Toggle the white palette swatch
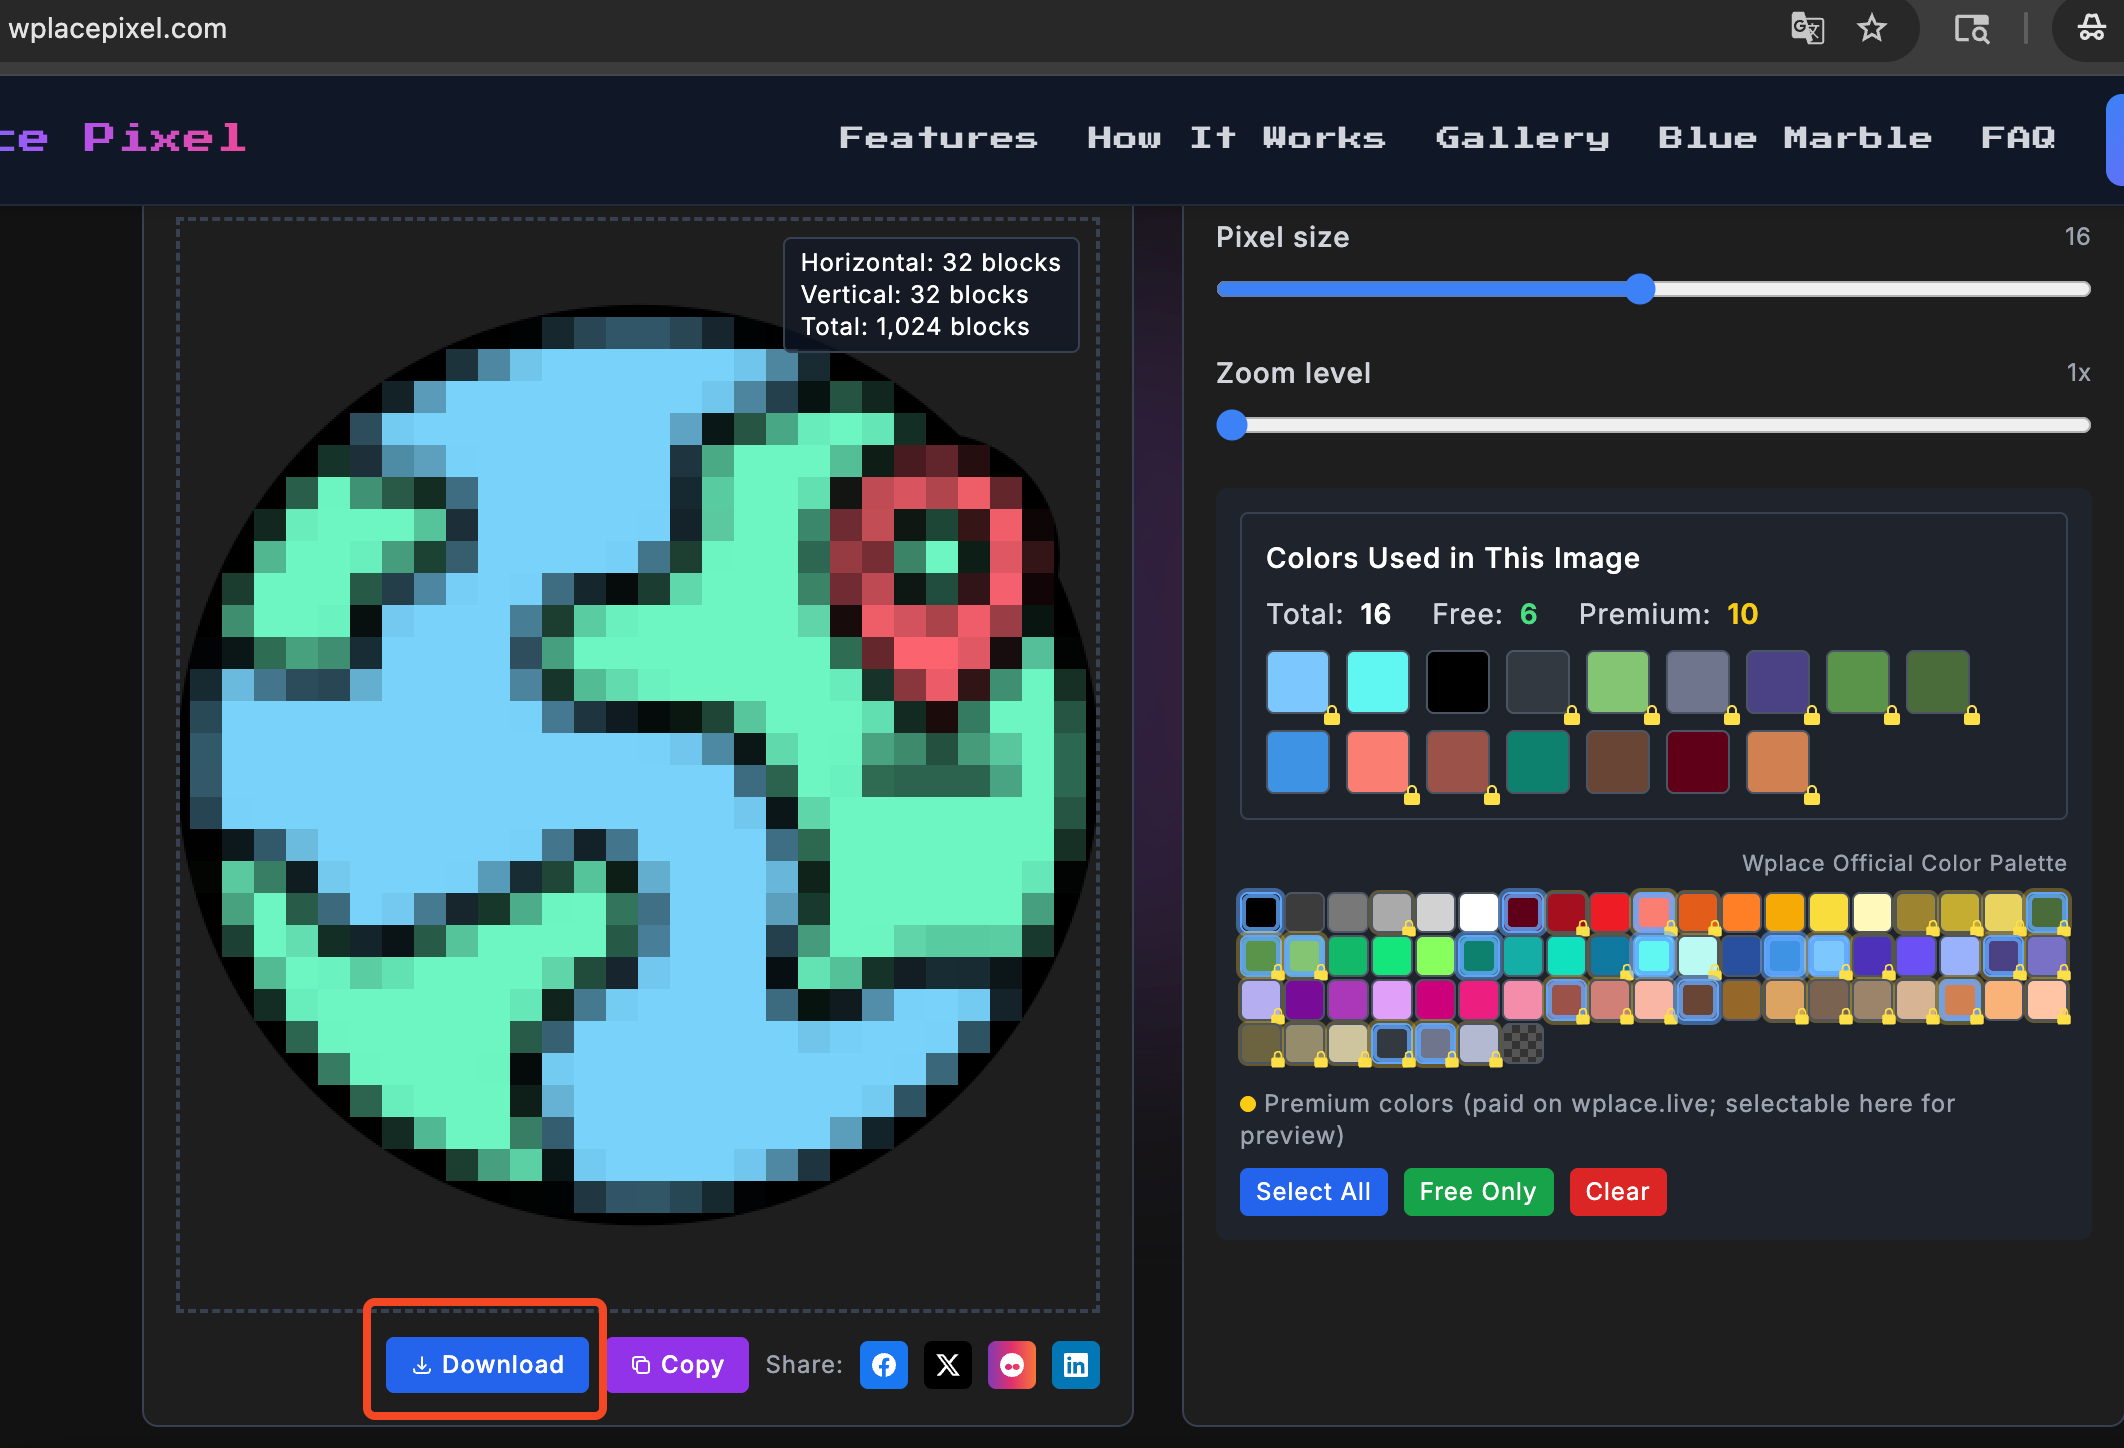 [x=1478, y=912]
